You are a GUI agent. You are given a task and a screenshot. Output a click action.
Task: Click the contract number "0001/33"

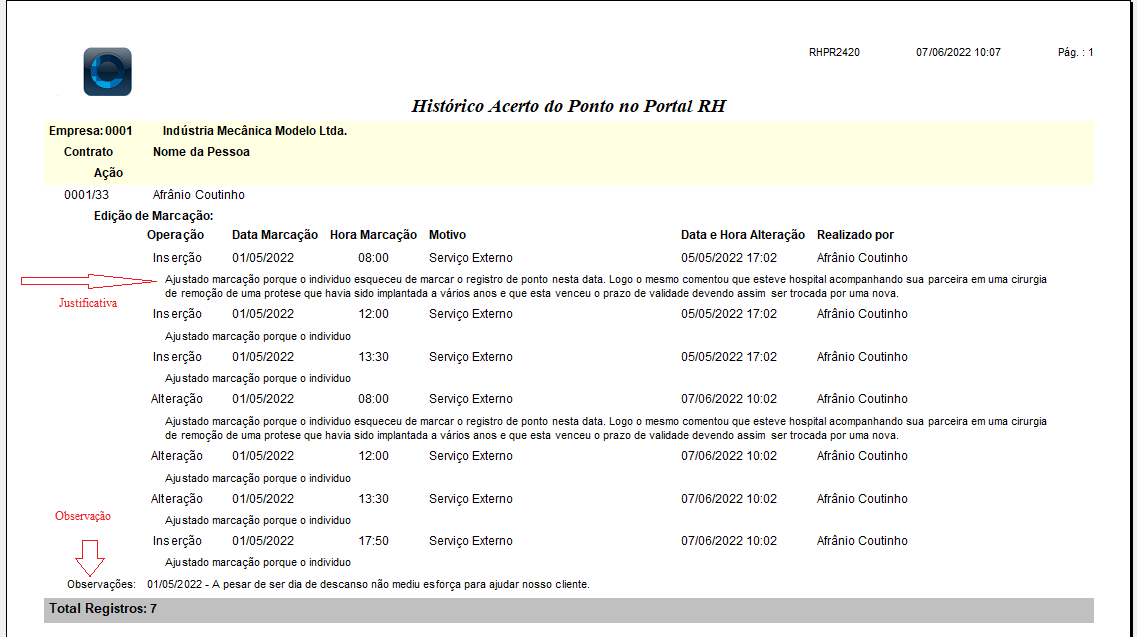coord(86,195)
